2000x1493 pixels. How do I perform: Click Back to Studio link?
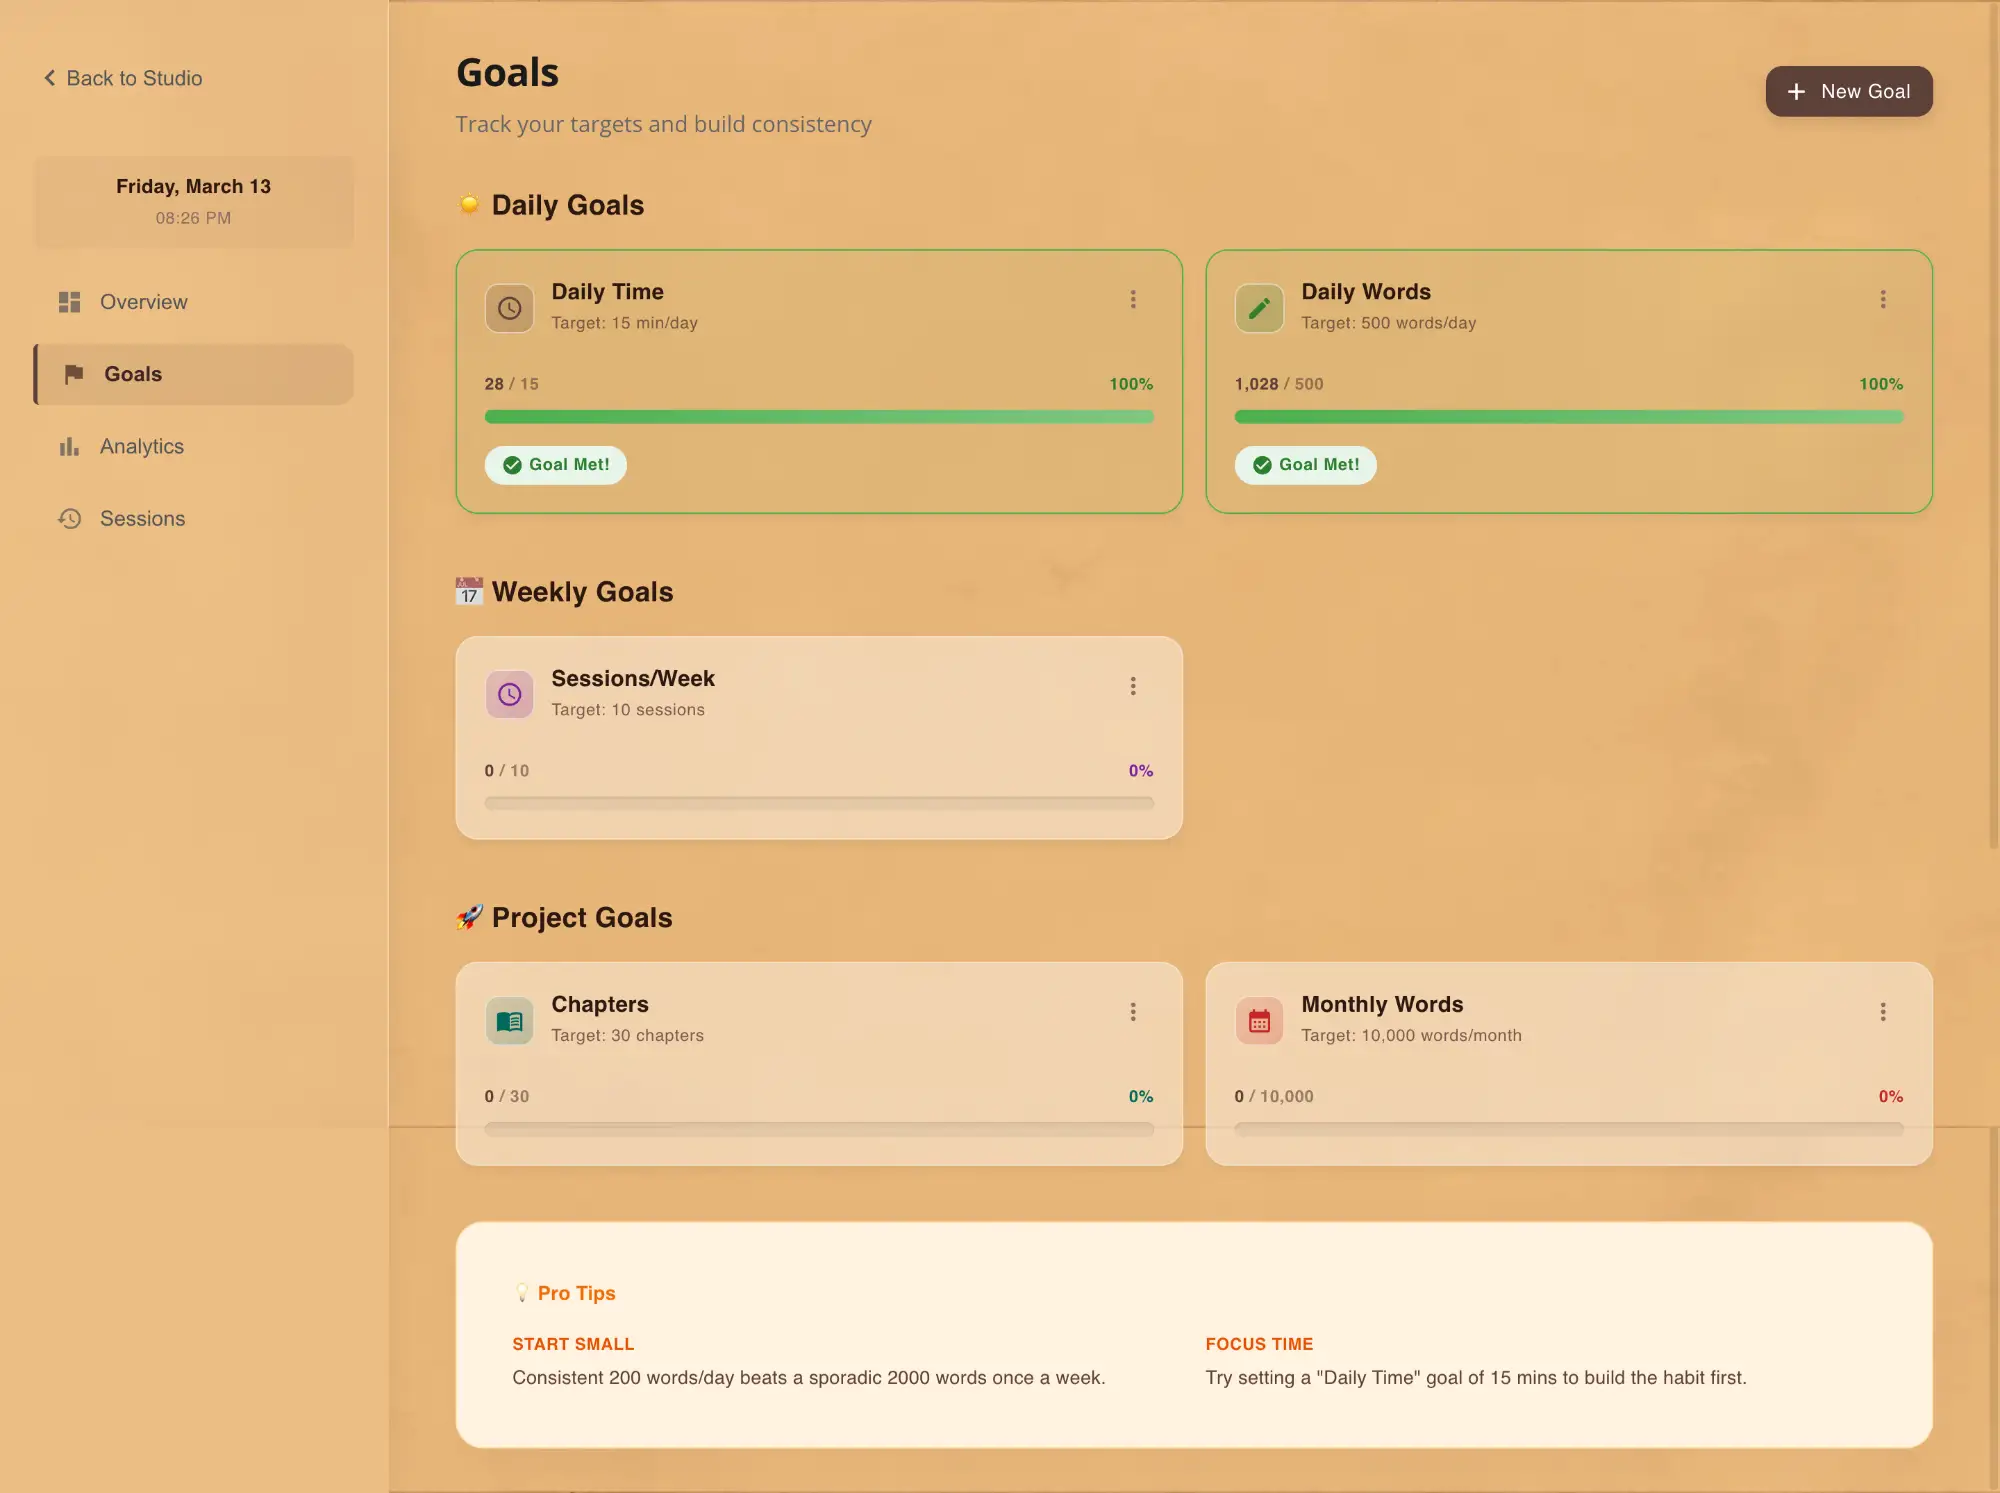pos(121,78)
